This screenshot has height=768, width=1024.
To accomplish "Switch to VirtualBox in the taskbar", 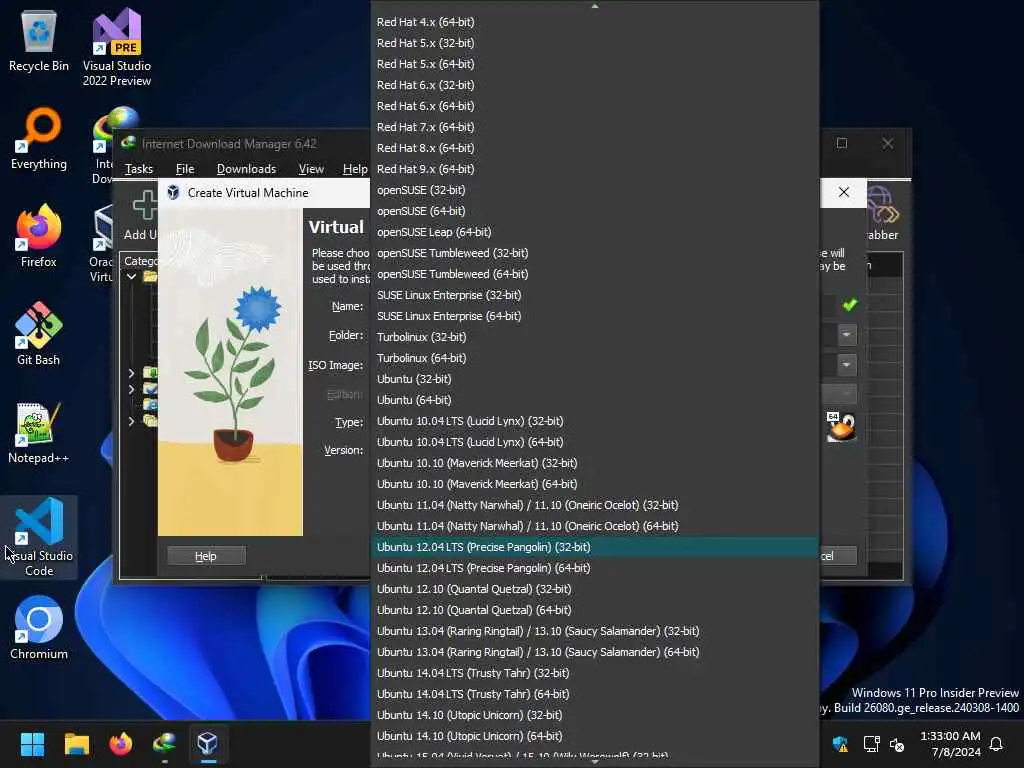I will [208, 743].
